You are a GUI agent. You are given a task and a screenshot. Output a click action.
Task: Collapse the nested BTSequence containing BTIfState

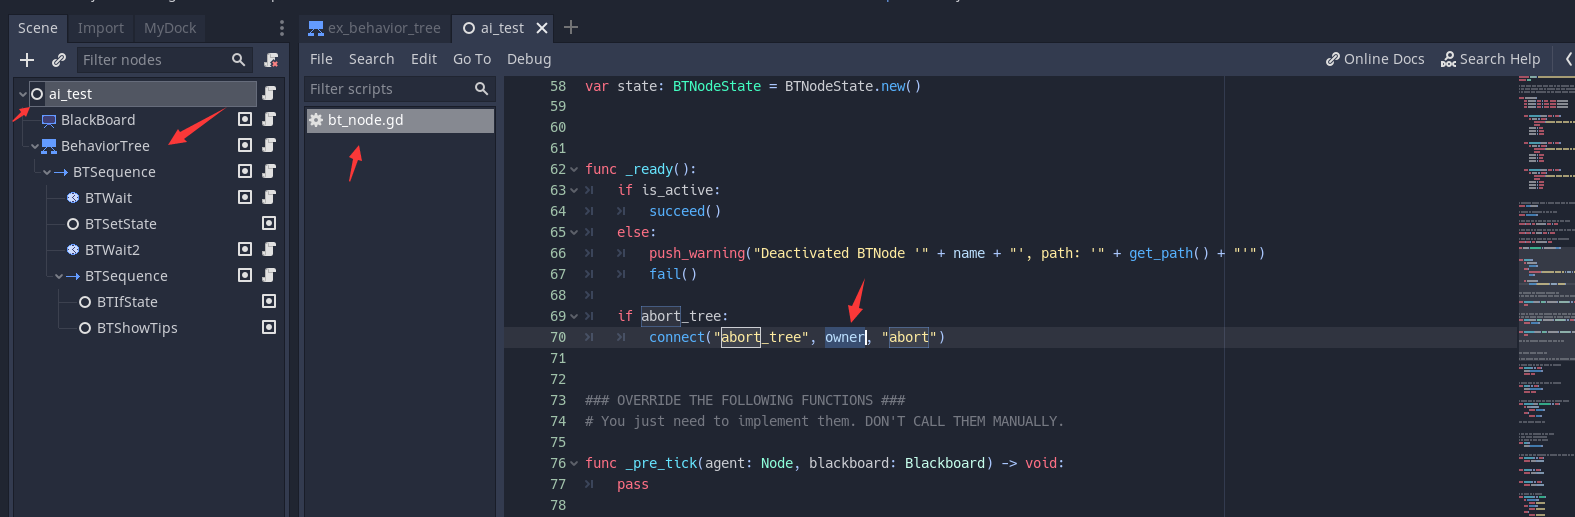tap(59, 276)
